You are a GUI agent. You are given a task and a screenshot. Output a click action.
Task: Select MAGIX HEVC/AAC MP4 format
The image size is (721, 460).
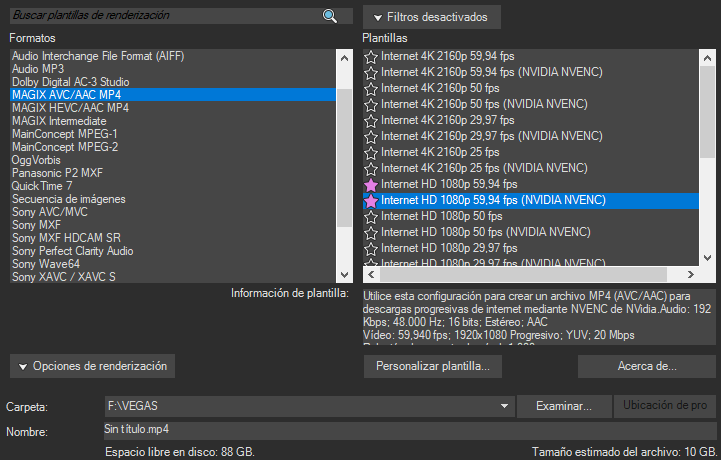tap(173, 108)
